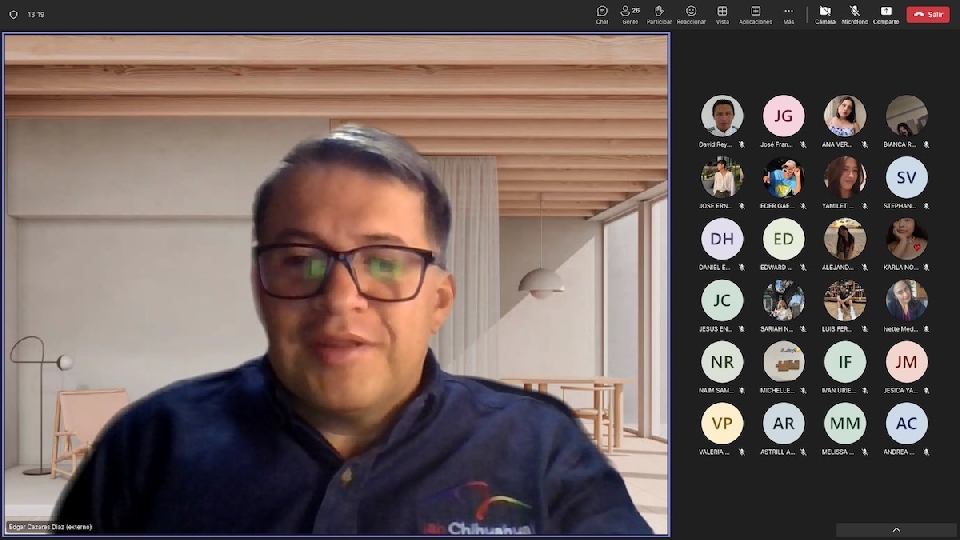The image size is (960, 540).
Task: Click the shield security icon at top left
Action: coord(13,14)
